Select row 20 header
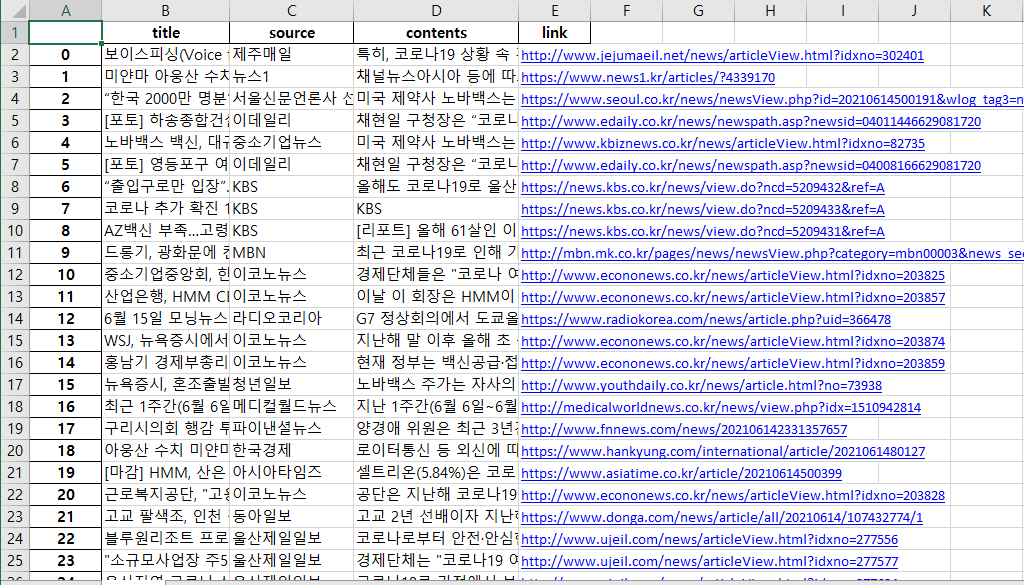This screenshot has width=1024, height=585. coord(14,451)
